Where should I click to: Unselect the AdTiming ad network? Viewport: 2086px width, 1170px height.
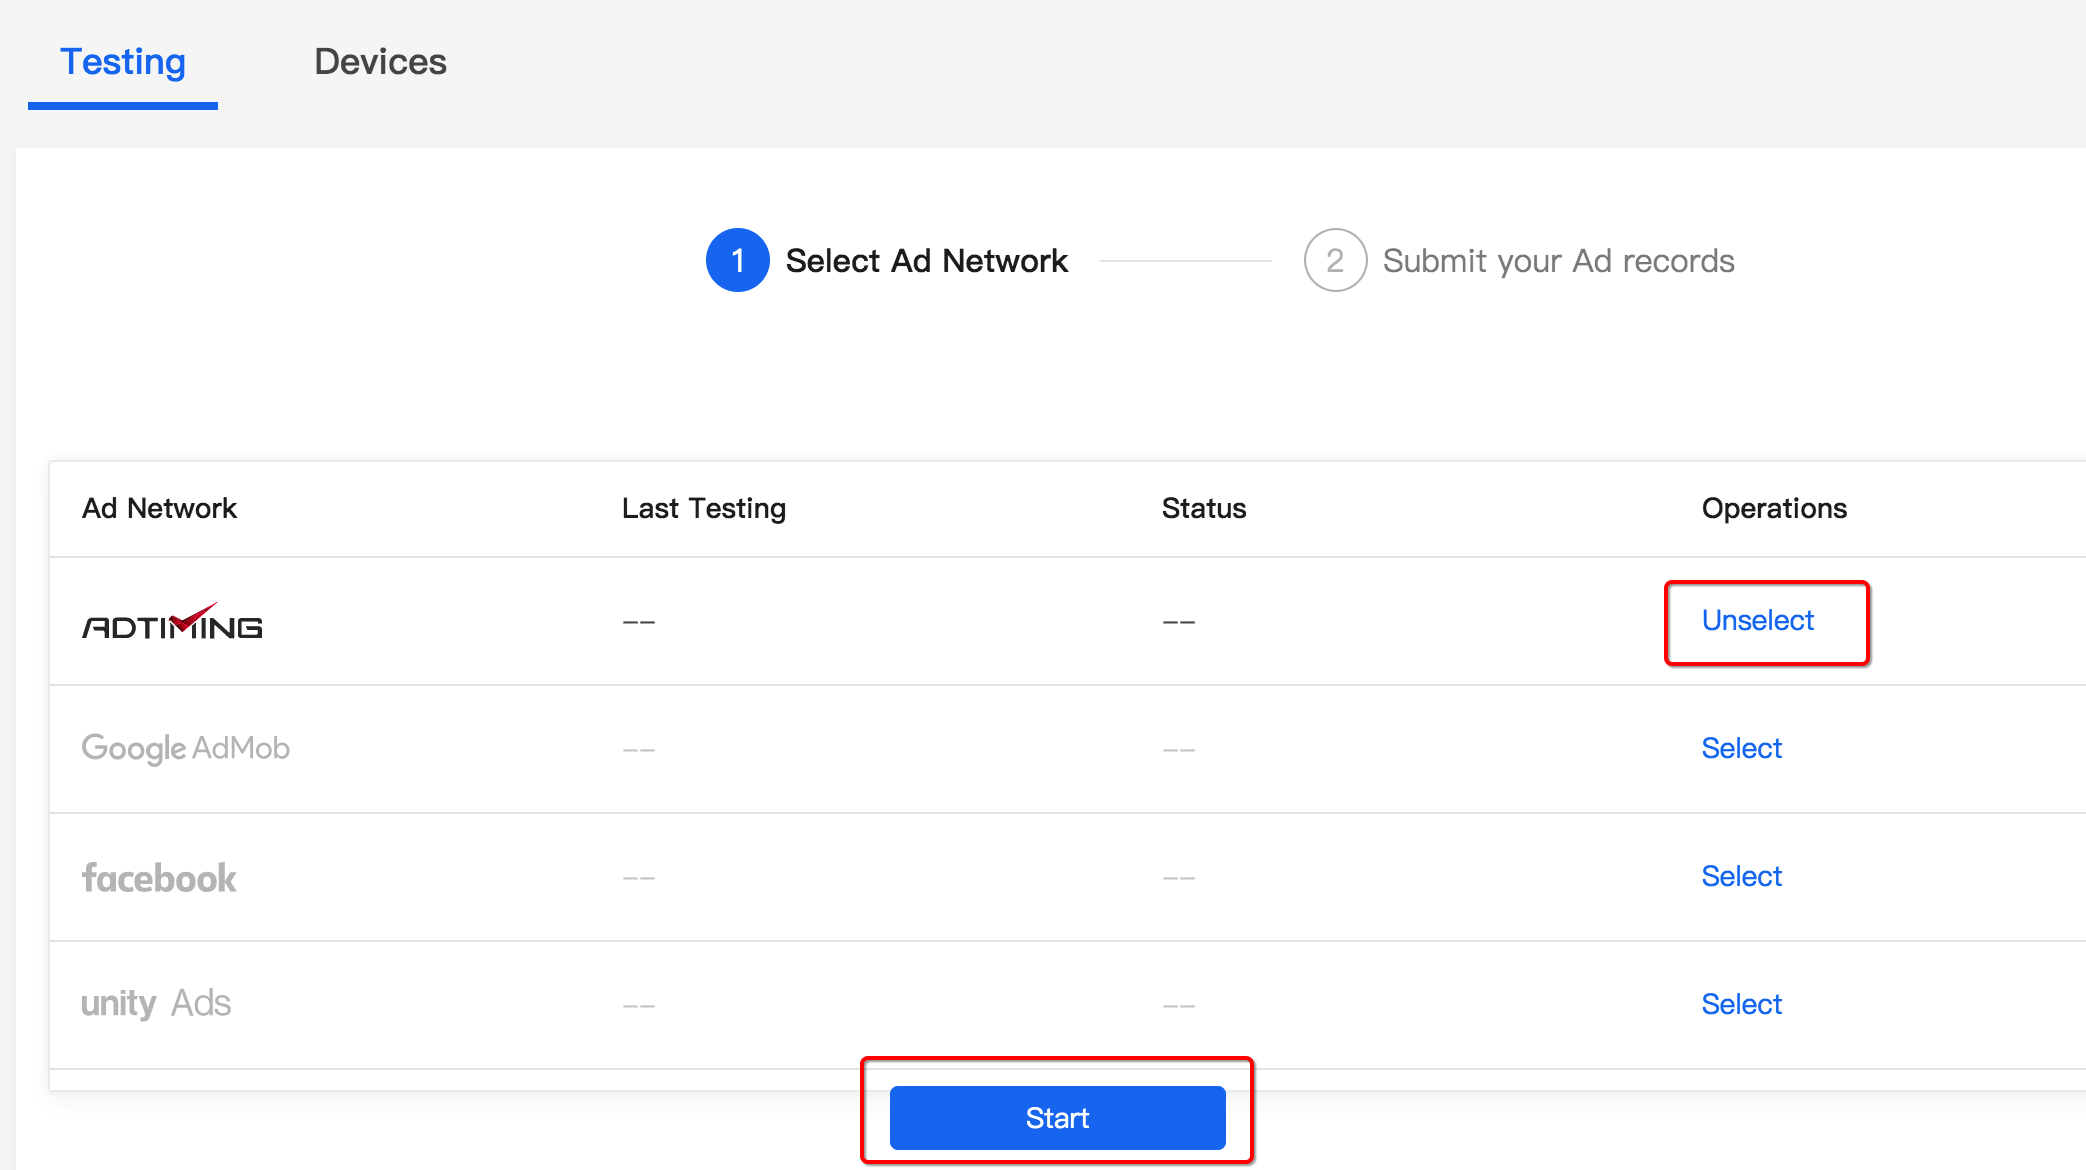click(x=1758, y=620)
